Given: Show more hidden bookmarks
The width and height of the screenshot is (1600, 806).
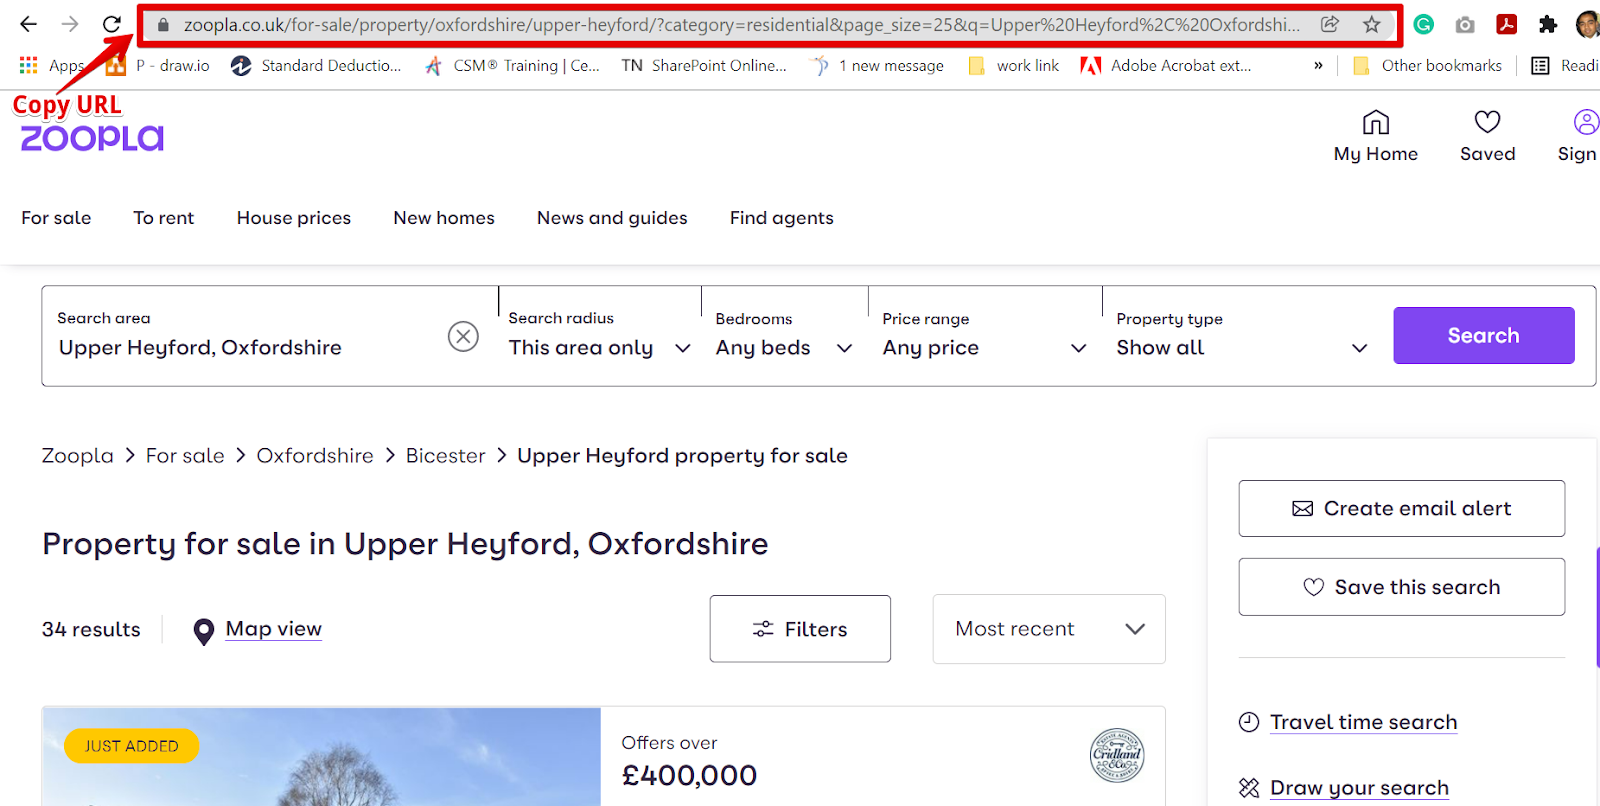Looking at the screenshot, I should click(1318, 65).
